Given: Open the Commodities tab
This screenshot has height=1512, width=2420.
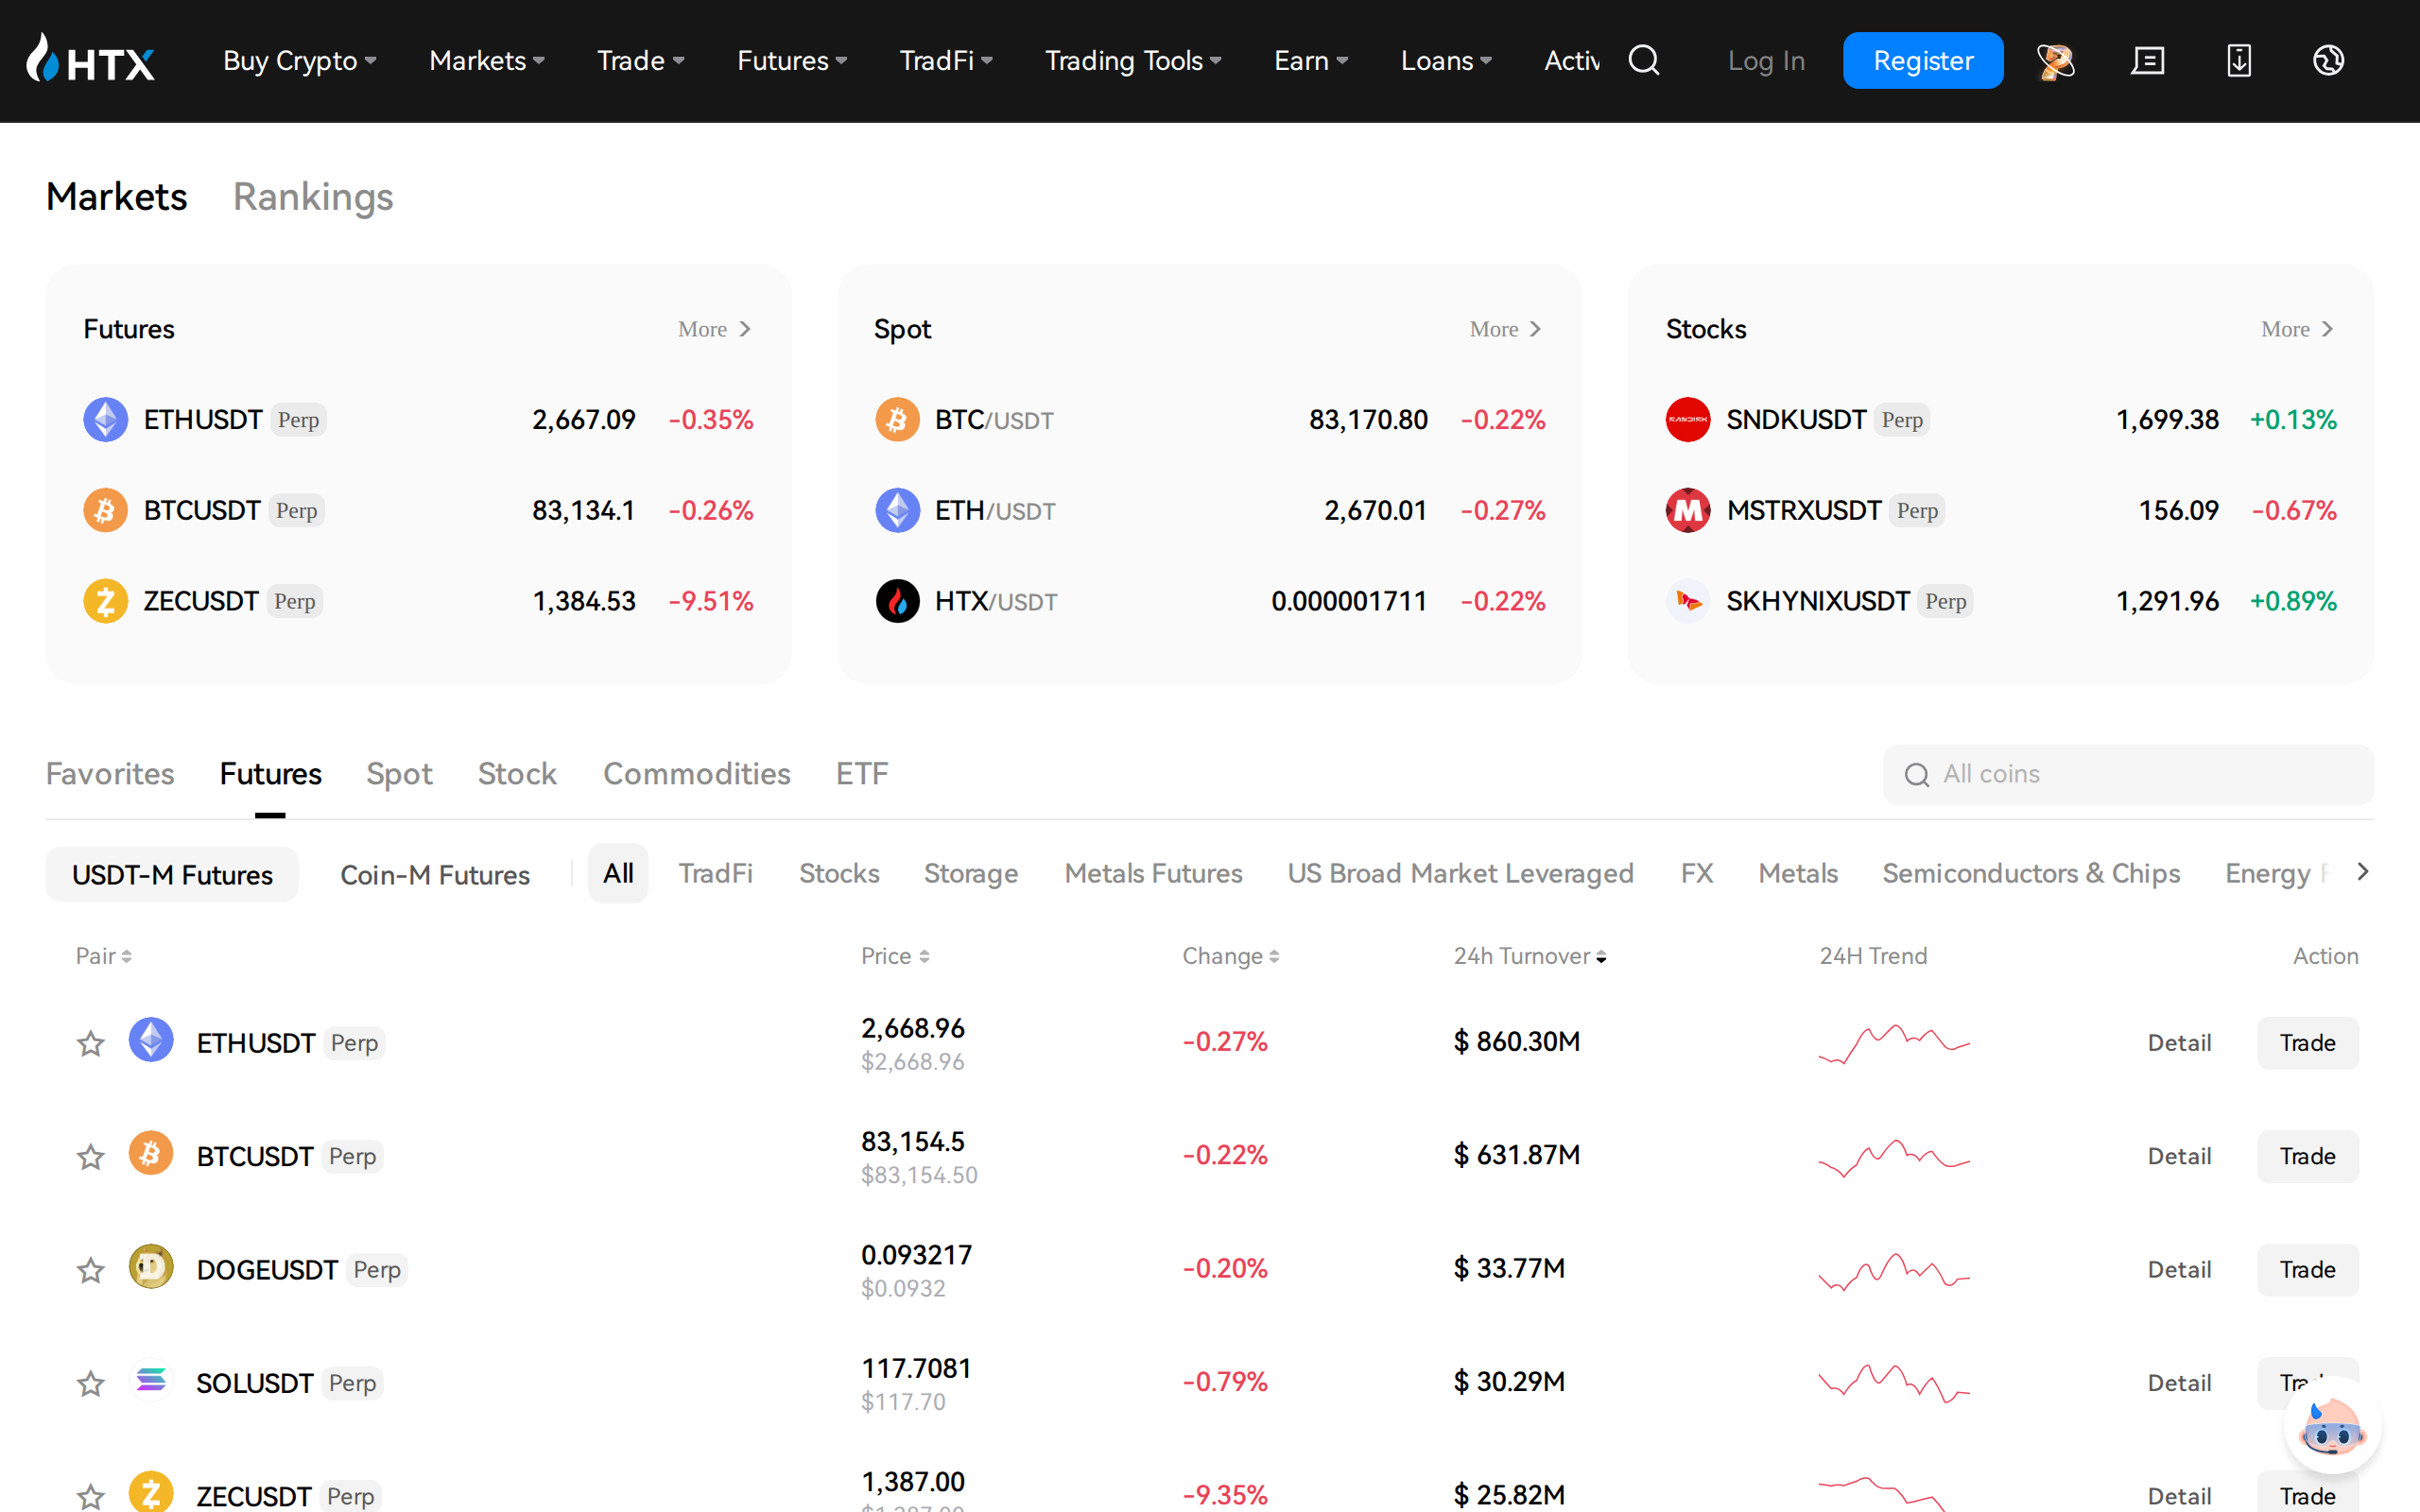Looking at the screenshot, I should (697, 774).
